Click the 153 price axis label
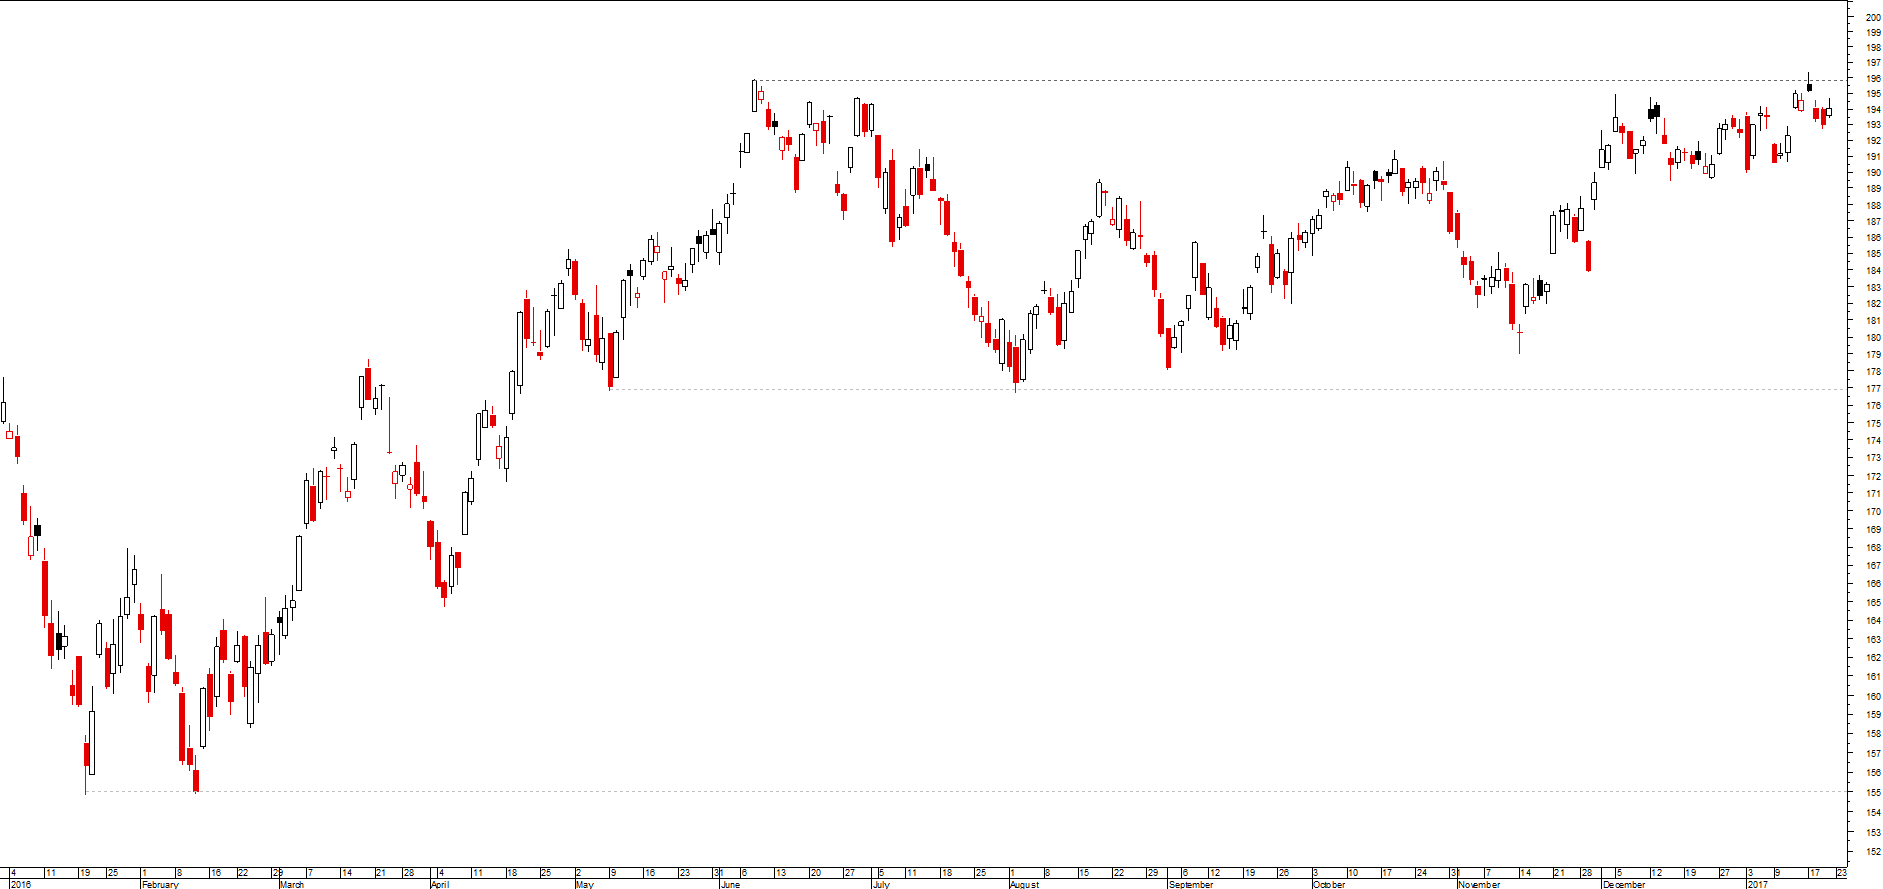 pyautogui.click(x=1872, y=832)
